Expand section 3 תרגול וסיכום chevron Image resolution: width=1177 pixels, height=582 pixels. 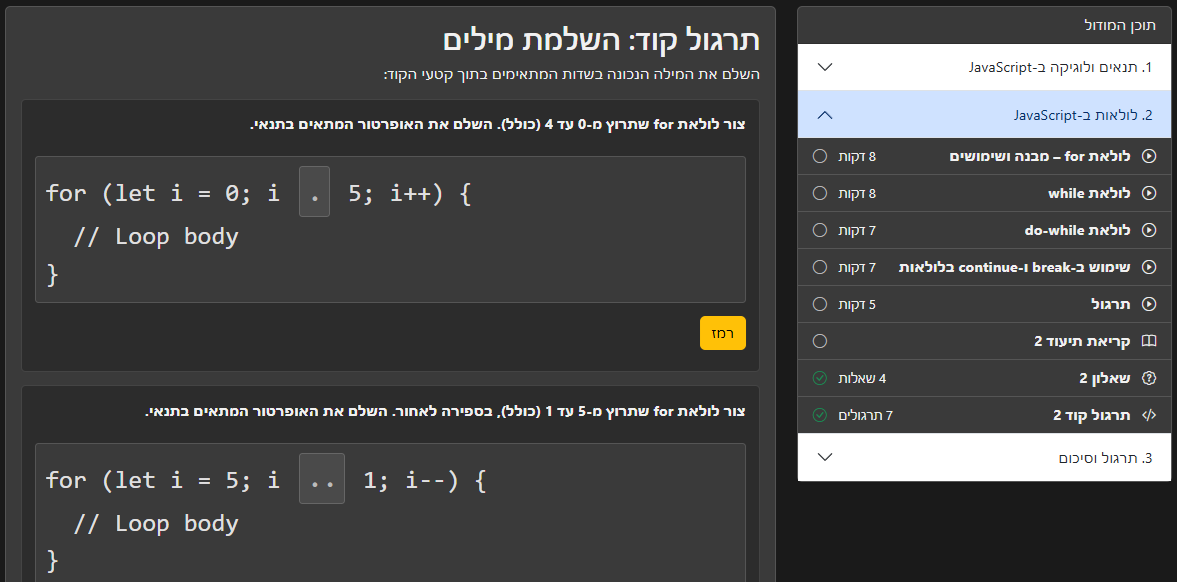[824, 457]
